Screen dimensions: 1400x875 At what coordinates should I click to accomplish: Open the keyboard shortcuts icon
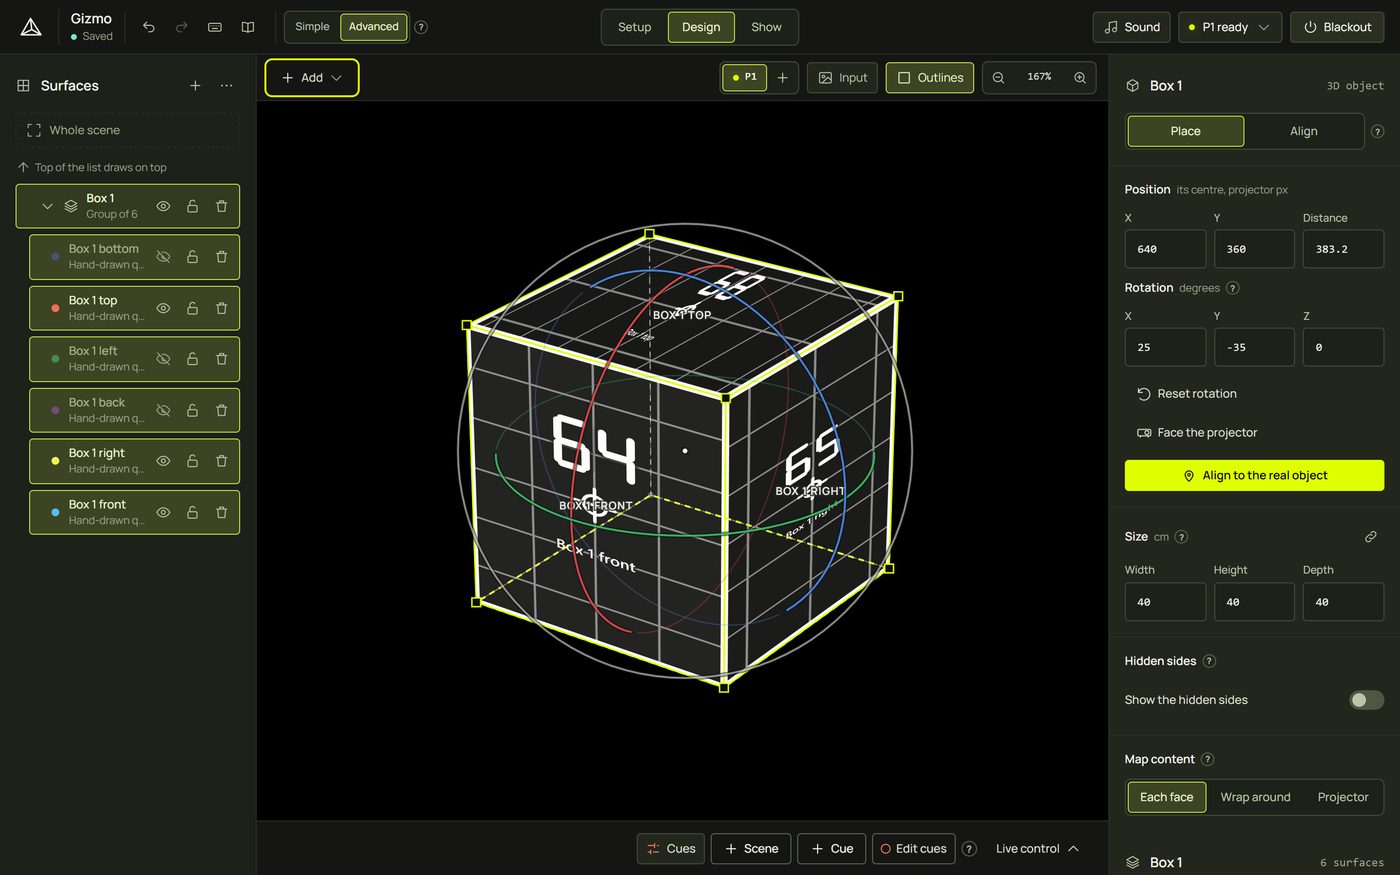pos(215,27)
